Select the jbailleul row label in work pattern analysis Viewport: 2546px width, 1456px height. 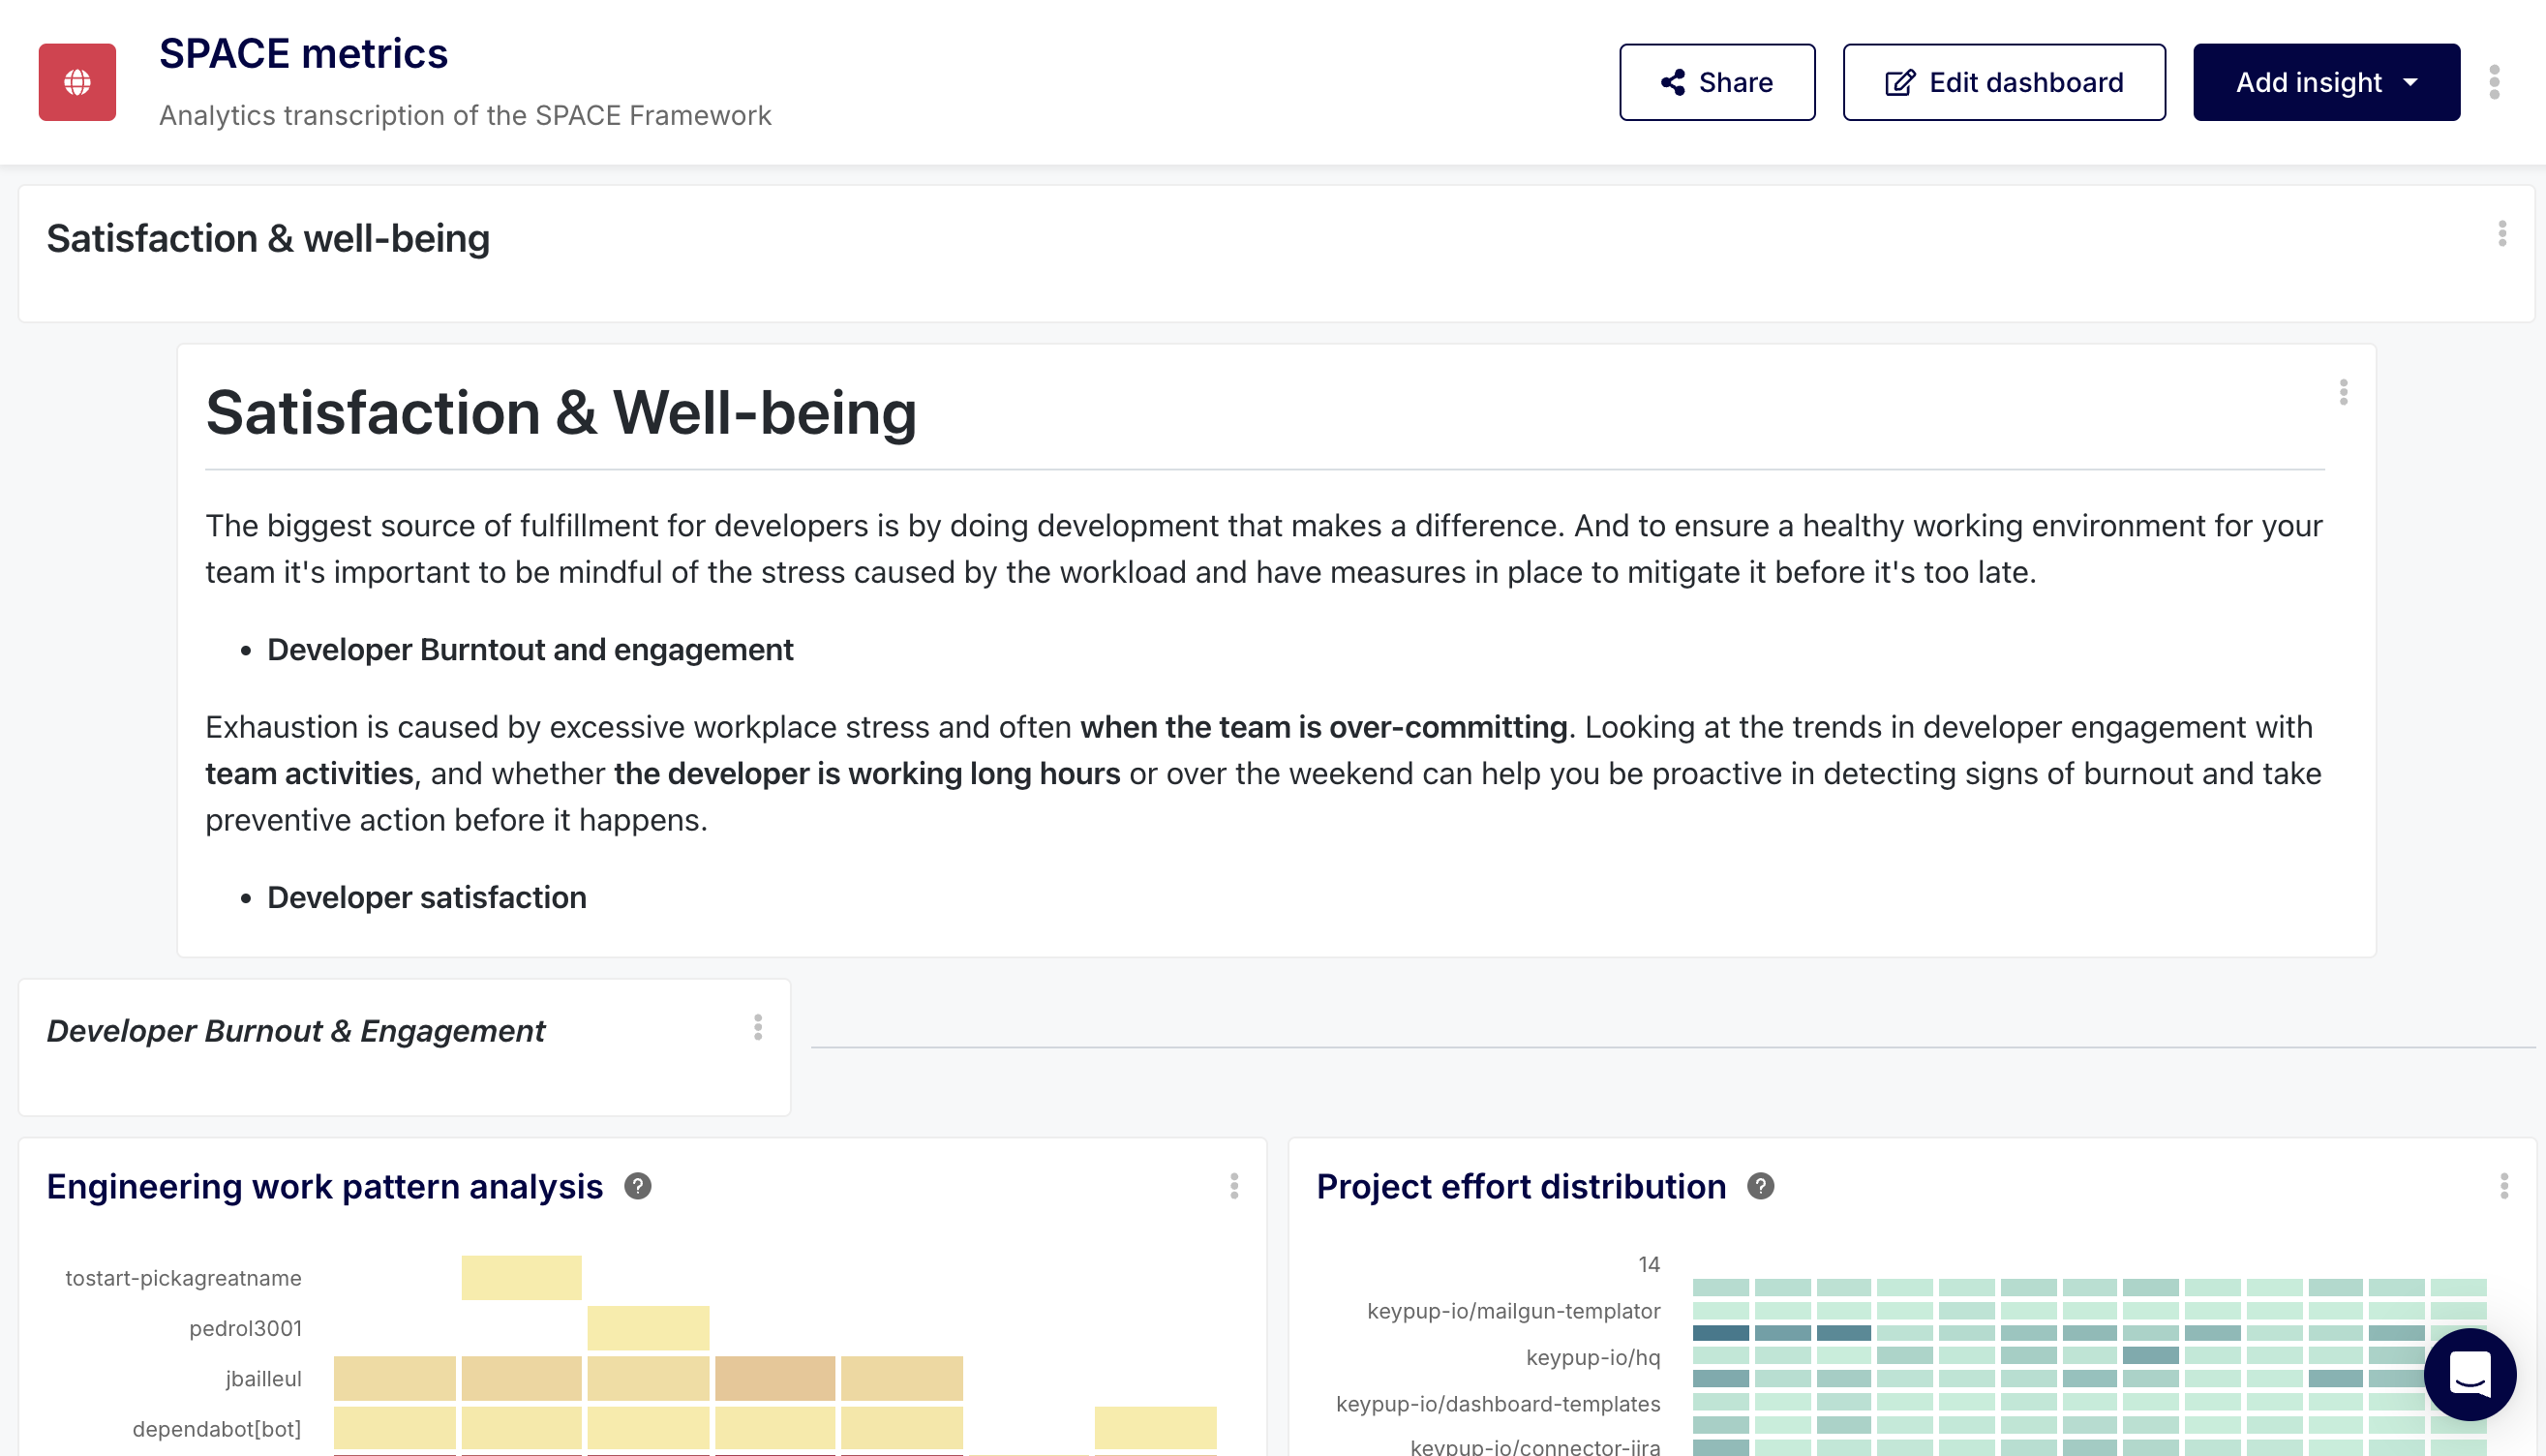point(265,1377)
